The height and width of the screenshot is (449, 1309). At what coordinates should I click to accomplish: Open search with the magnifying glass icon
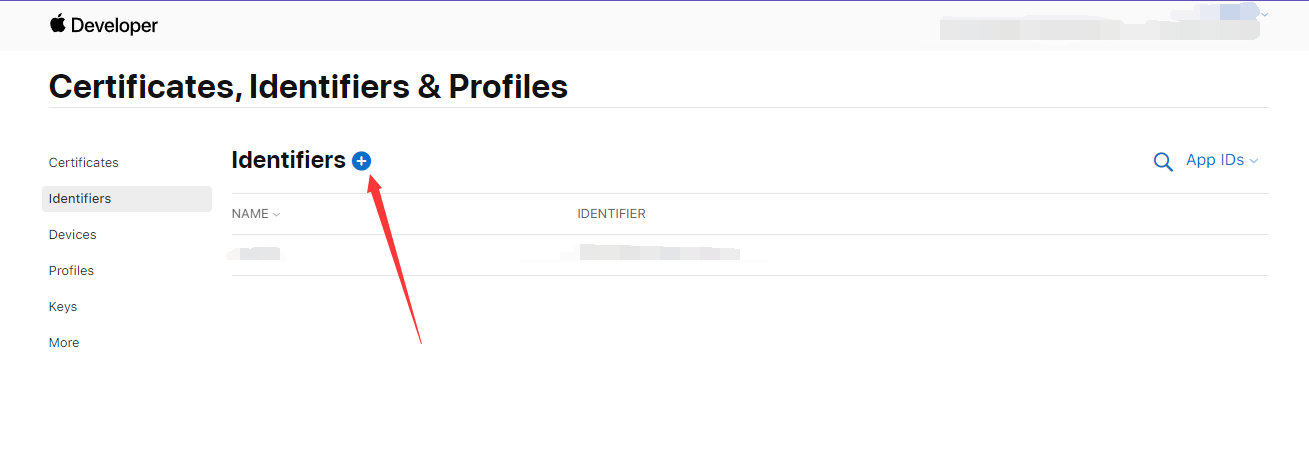click(x=1163, y=162)
